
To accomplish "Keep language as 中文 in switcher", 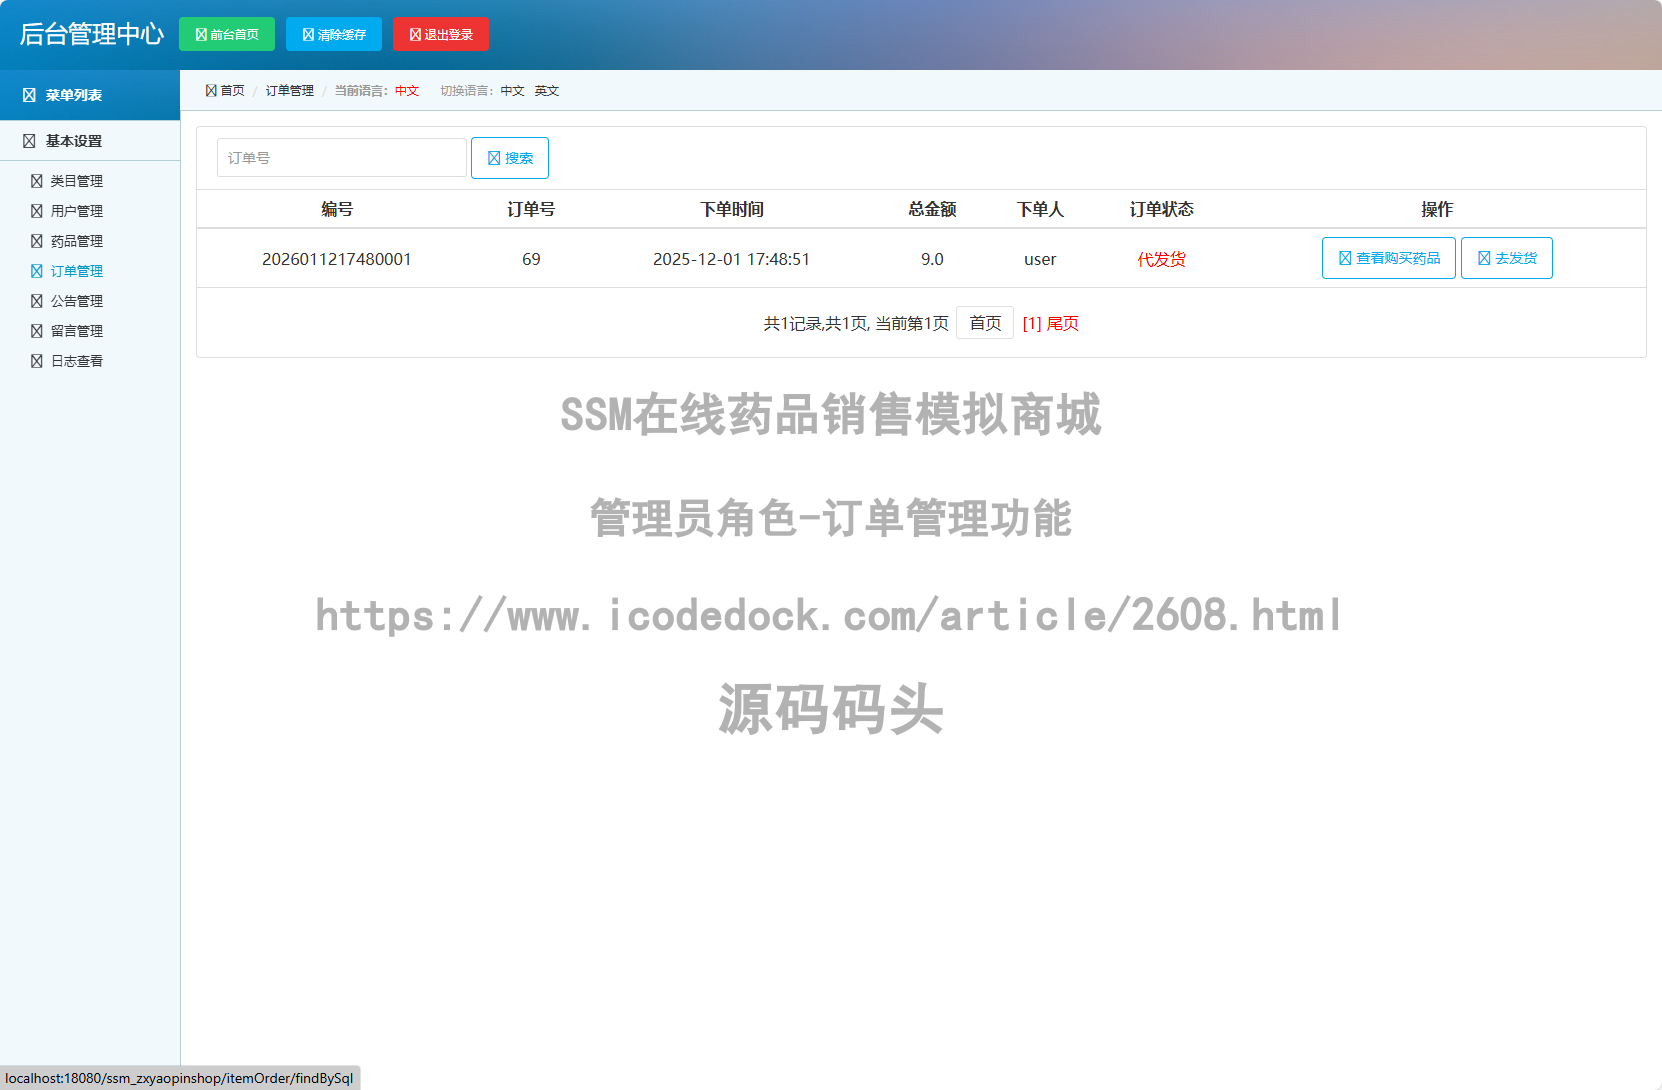I will point(512,90).
